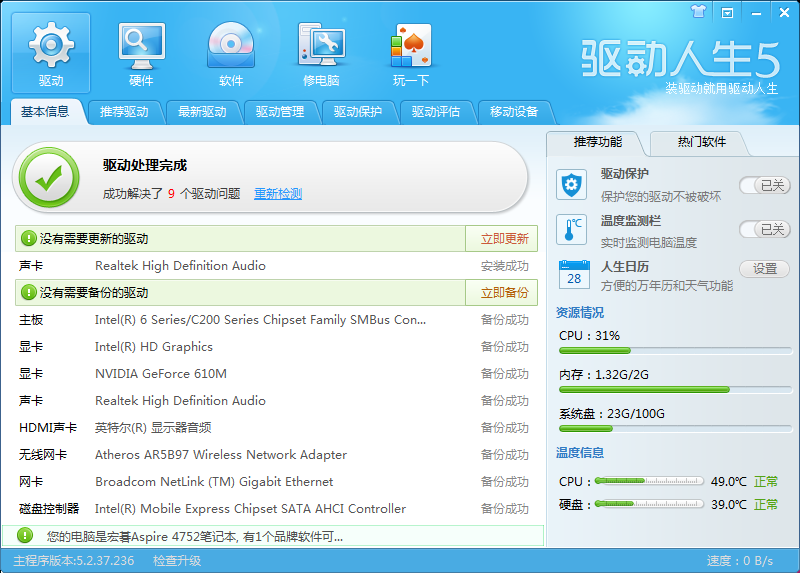The width and height of the screenshot is (800, 573).
Task: Click the 49.0℃ CPU temperature value
Action: pos(729,481)
